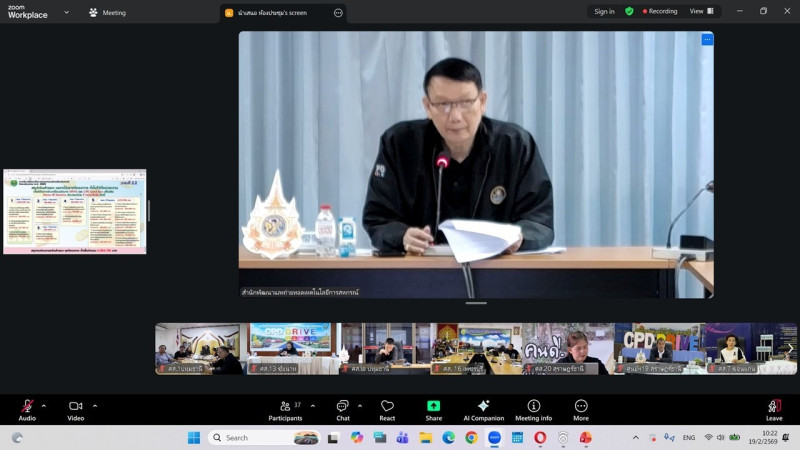Click the shared screen thumbnail
The height and width of the screenshot is (450, 800).
75,212
